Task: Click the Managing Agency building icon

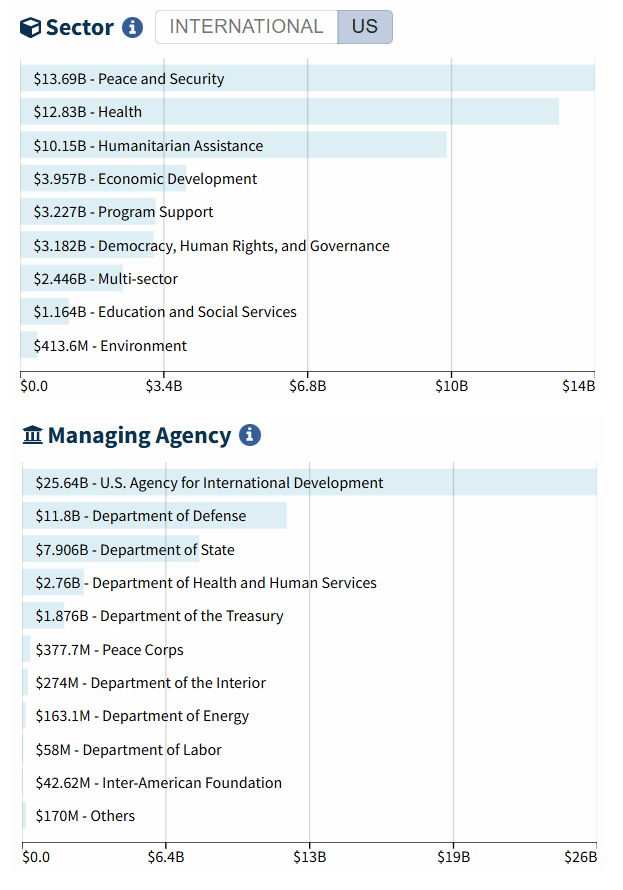Action: pyautogui.click(x=33, y=435)
